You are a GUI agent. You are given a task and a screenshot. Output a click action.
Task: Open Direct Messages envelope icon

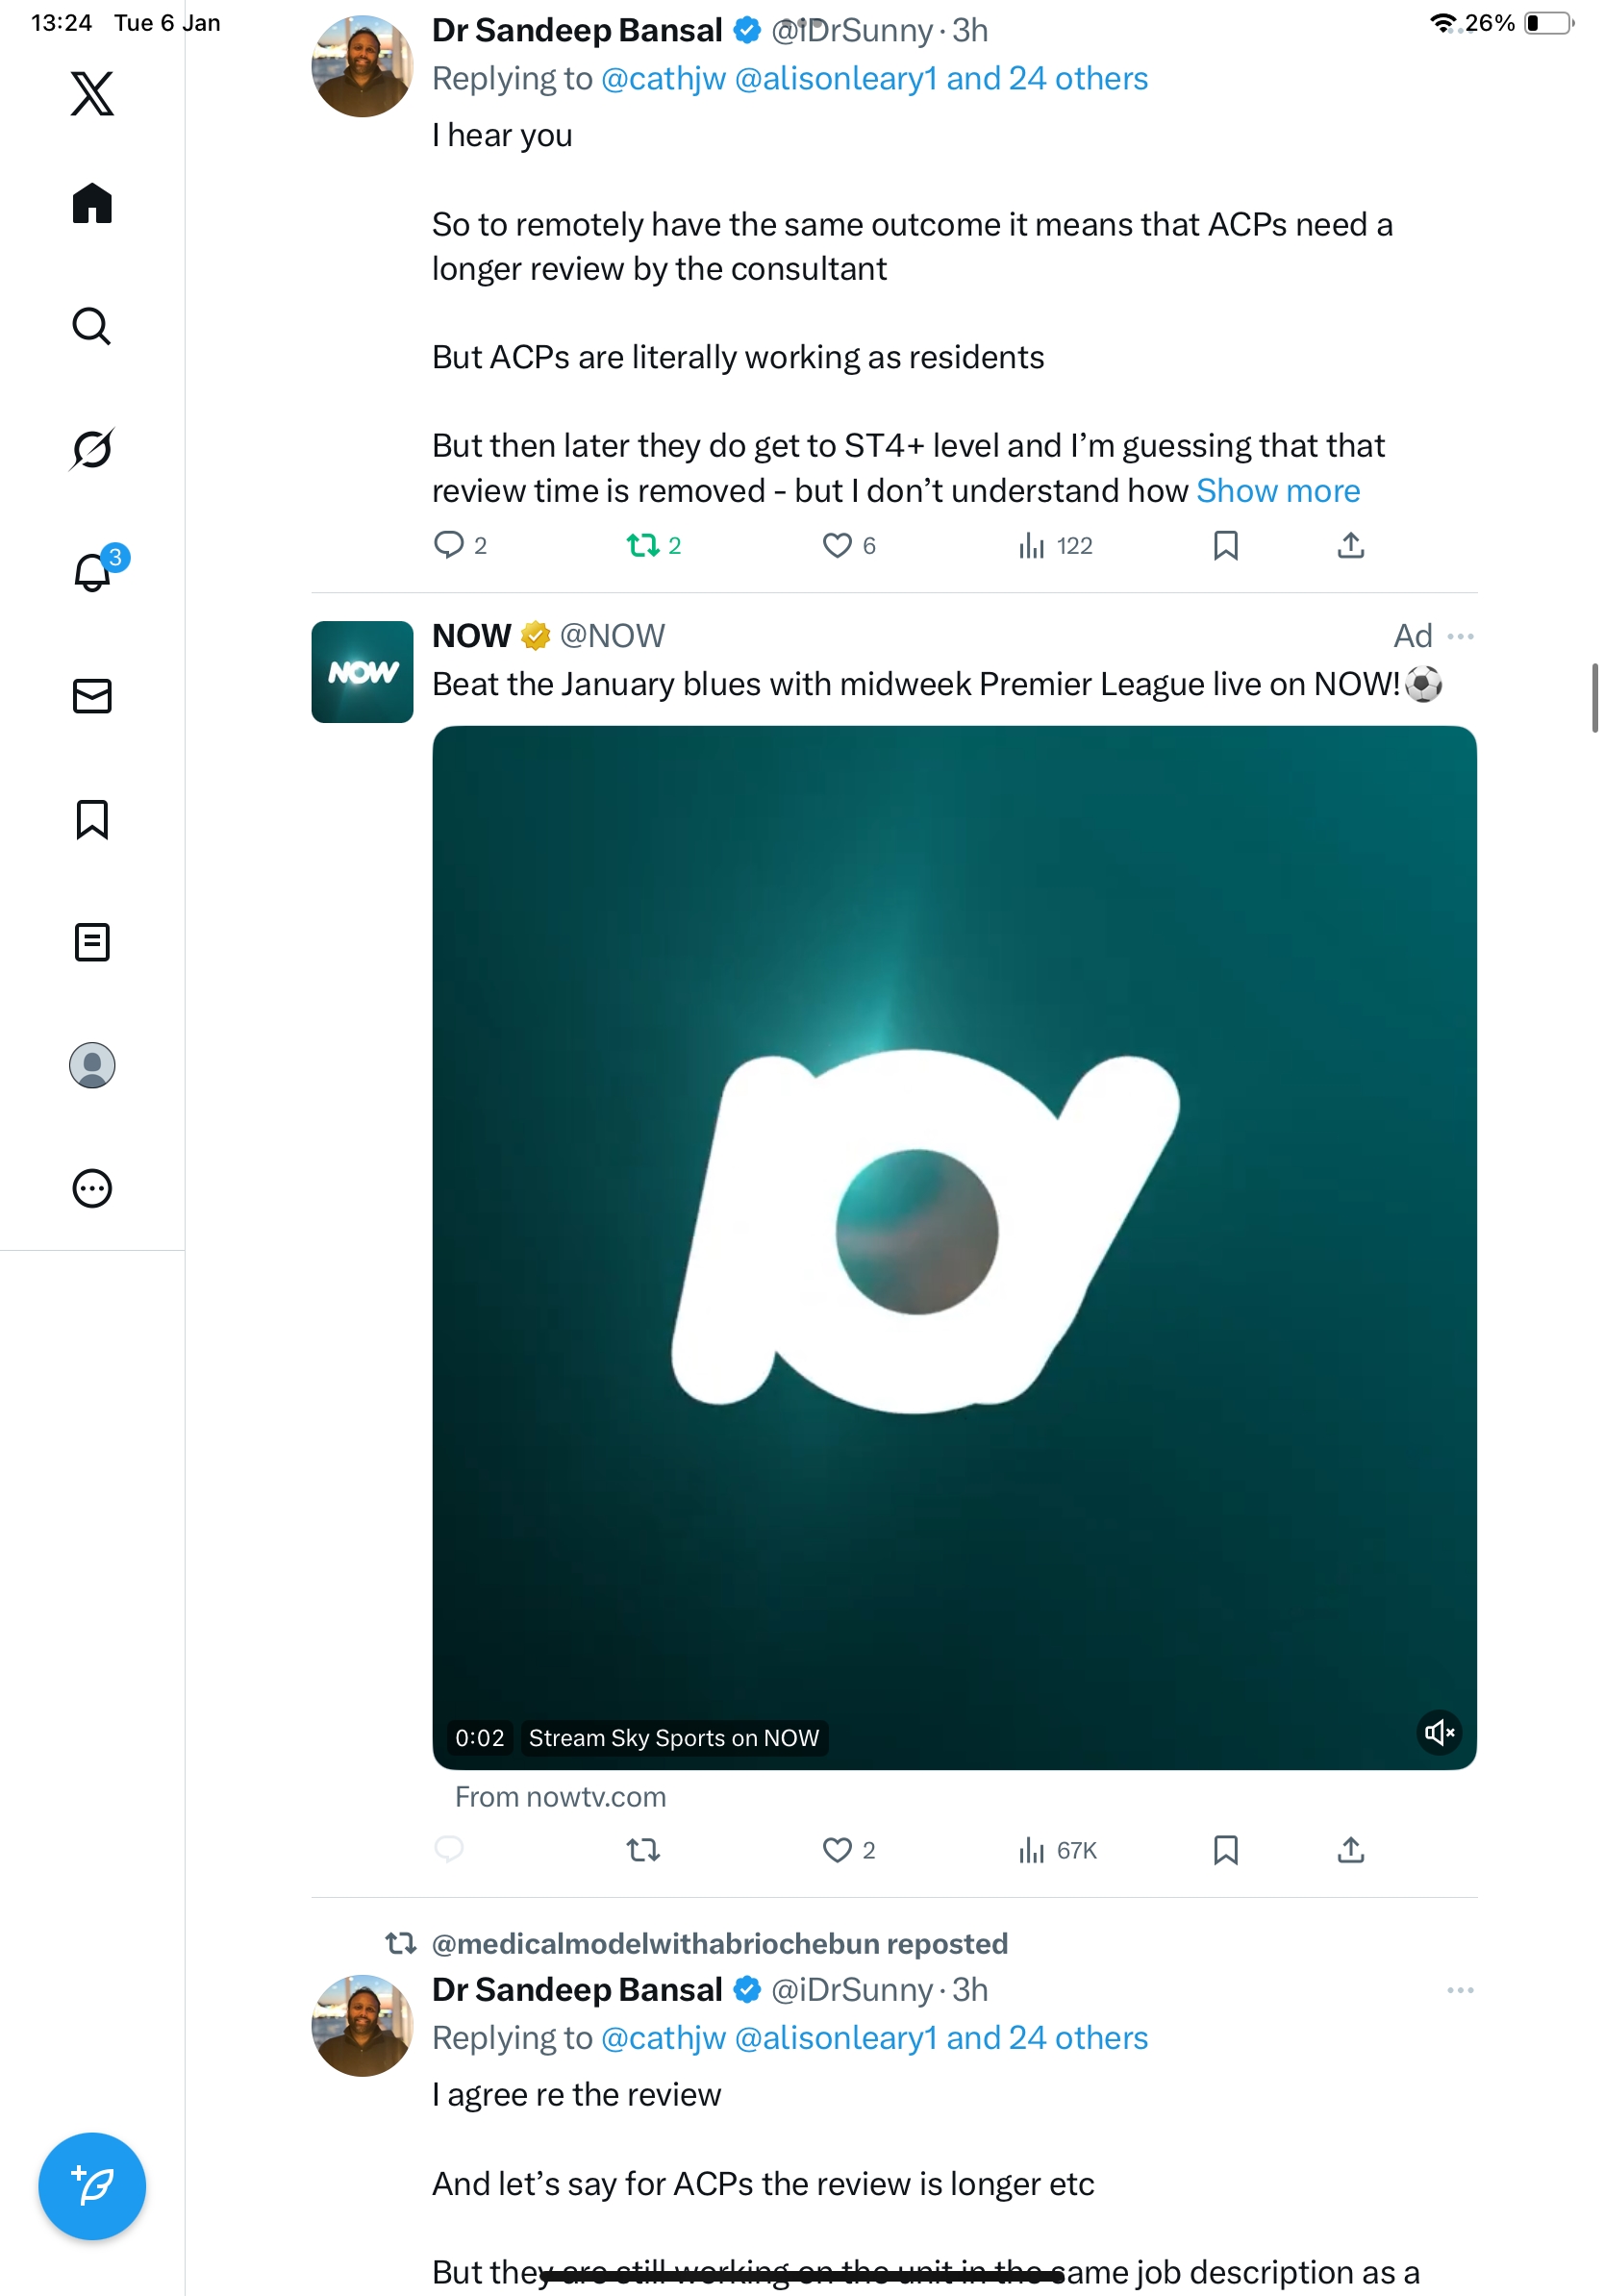[92, 696]
